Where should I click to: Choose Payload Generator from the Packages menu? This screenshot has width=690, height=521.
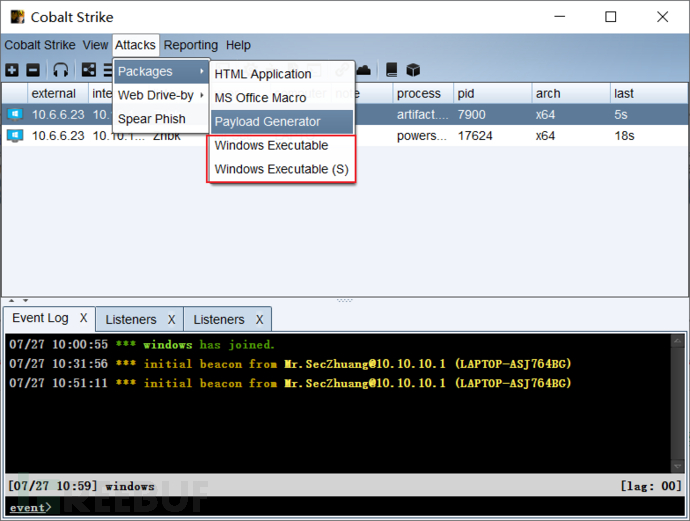pos(267,122)
